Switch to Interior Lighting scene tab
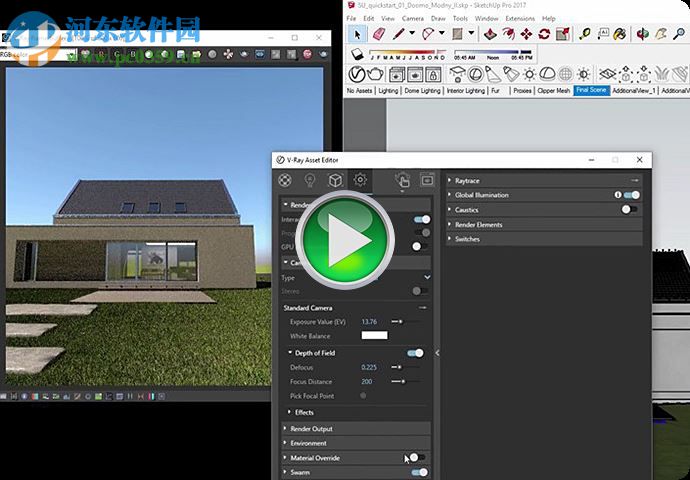The height and width of the screenshot is (480, 690). tap(466, 91)
